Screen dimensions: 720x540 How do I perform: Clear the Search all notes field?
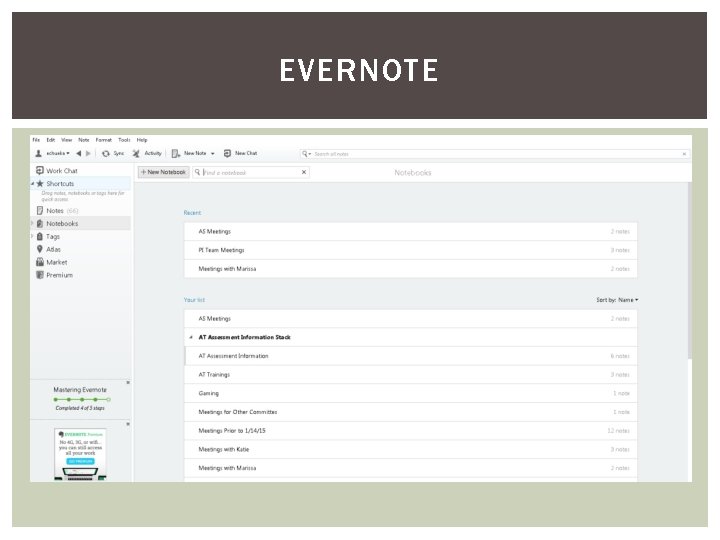pyautogui.click(x=684, y=154)
